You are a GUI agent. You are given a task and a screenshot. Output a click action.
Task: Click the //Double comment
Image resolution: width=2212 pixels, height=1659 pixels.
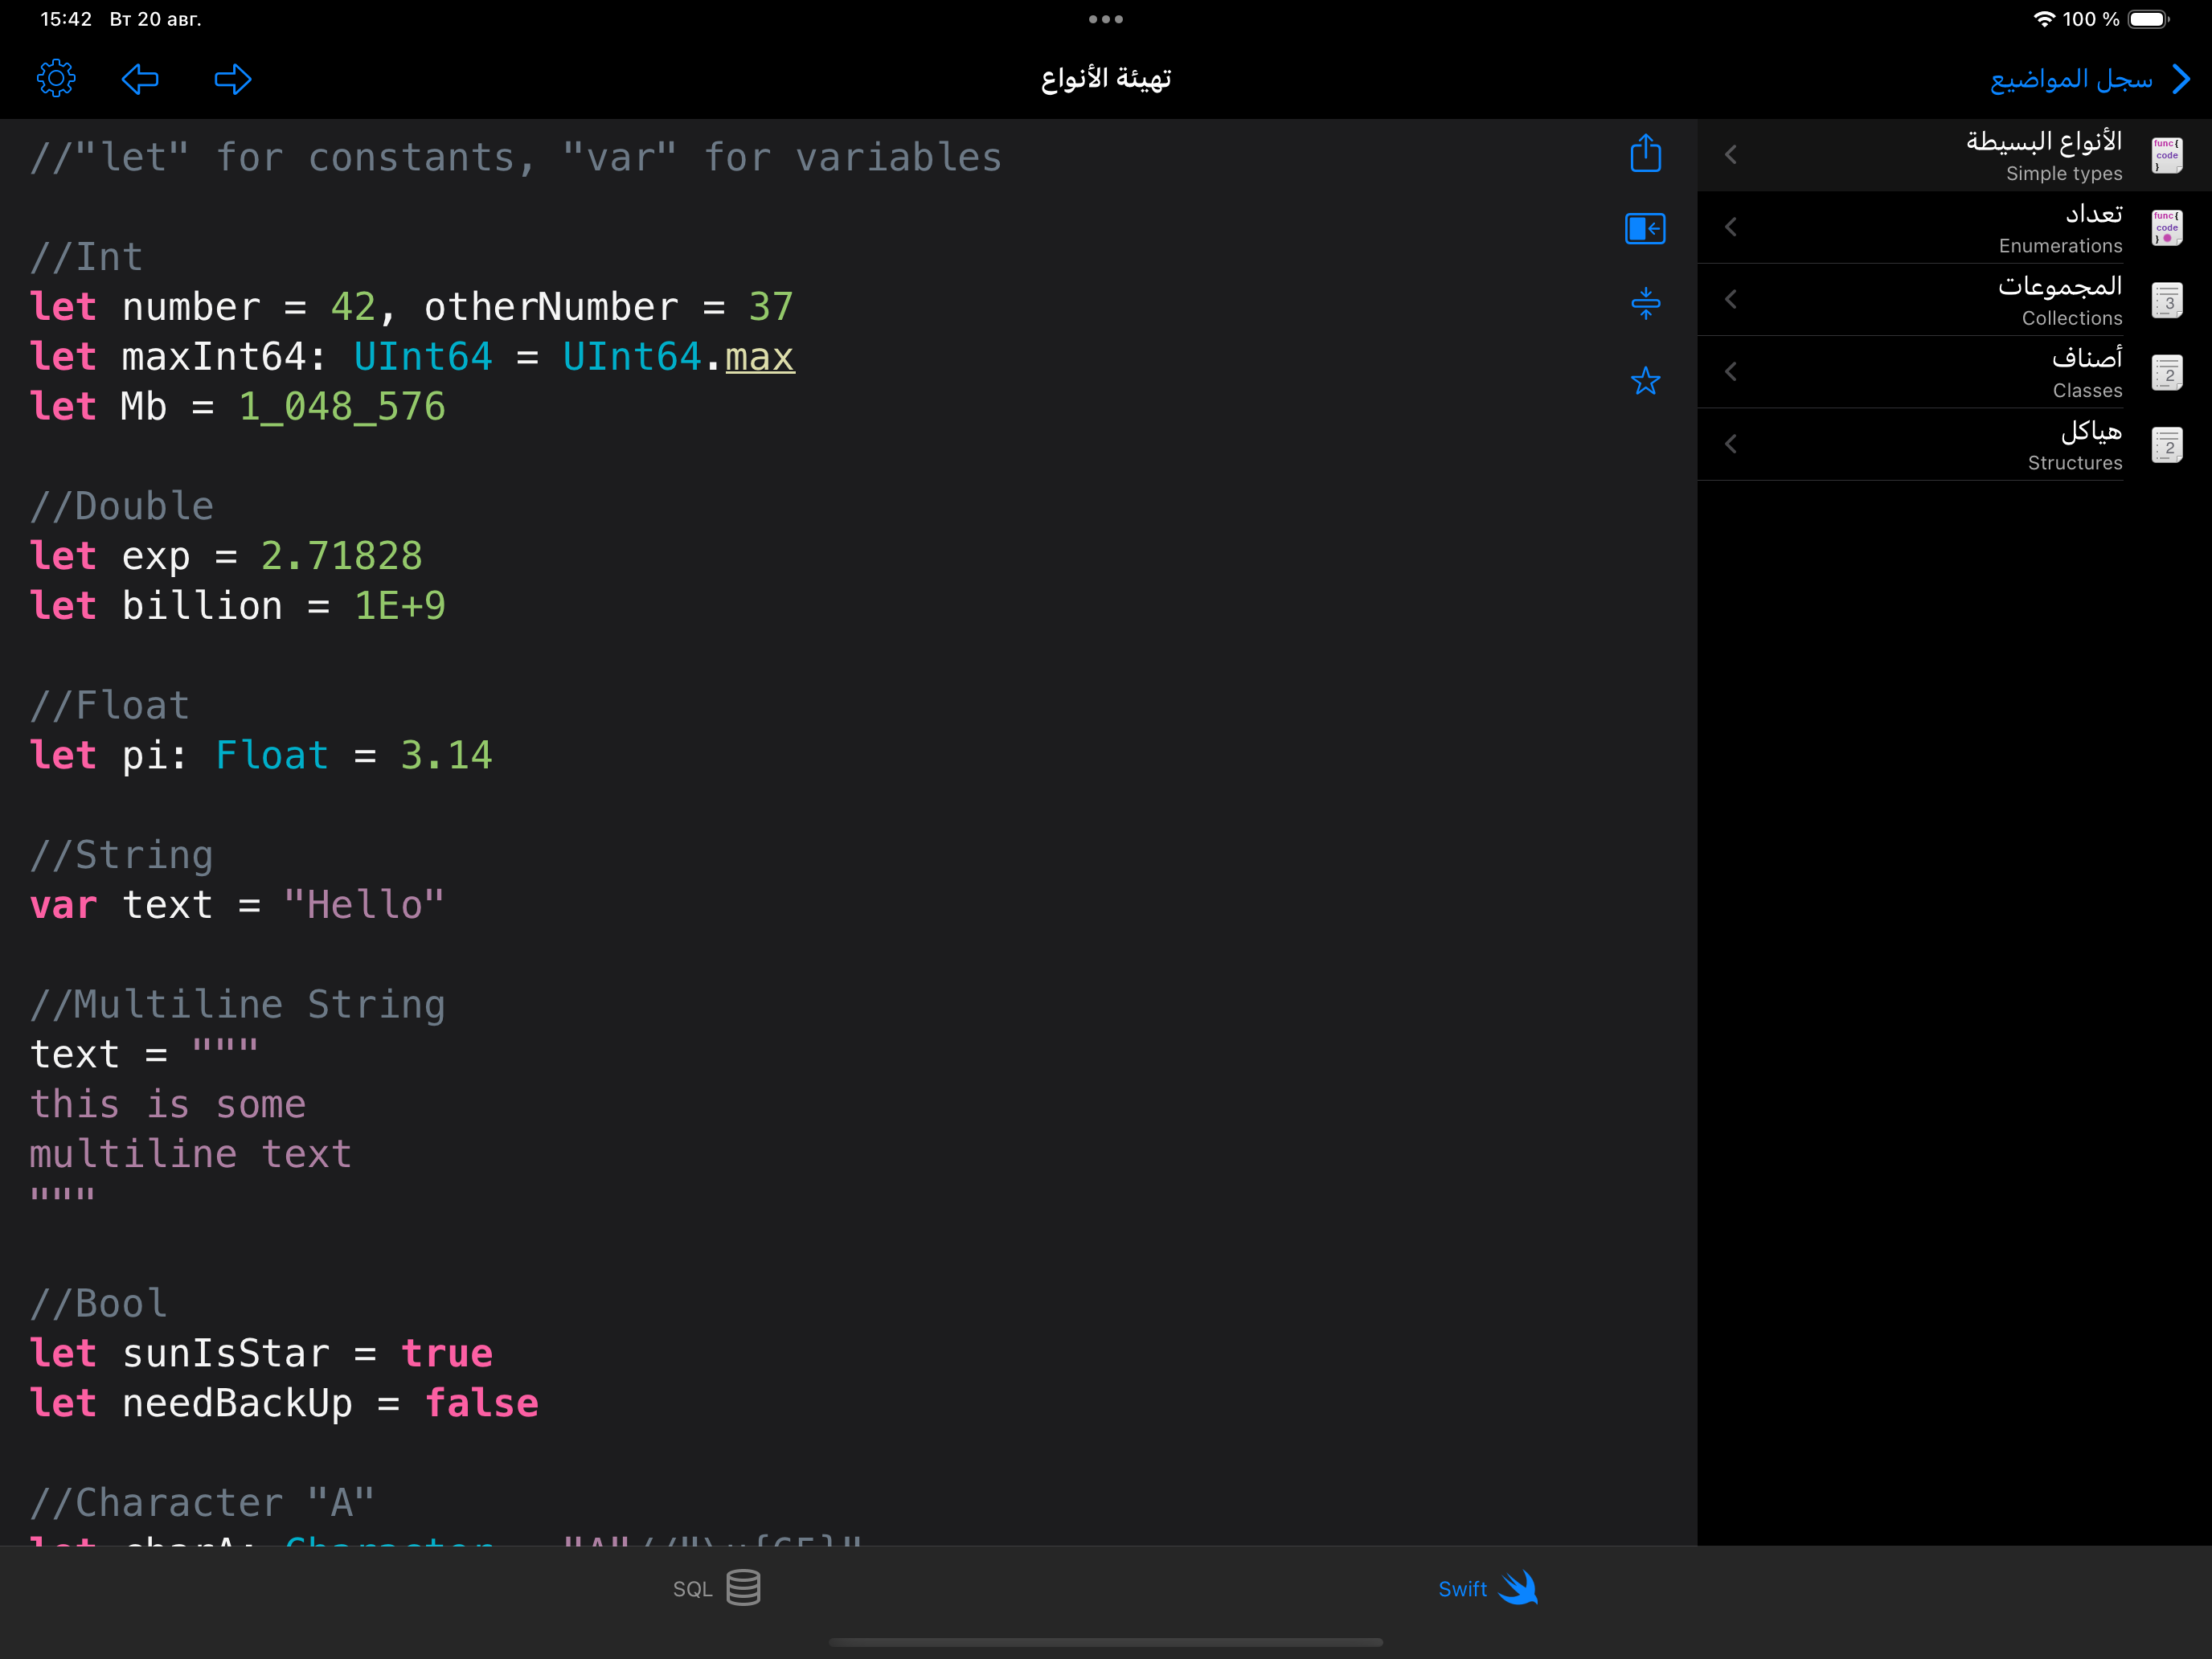tap(122, 507)
